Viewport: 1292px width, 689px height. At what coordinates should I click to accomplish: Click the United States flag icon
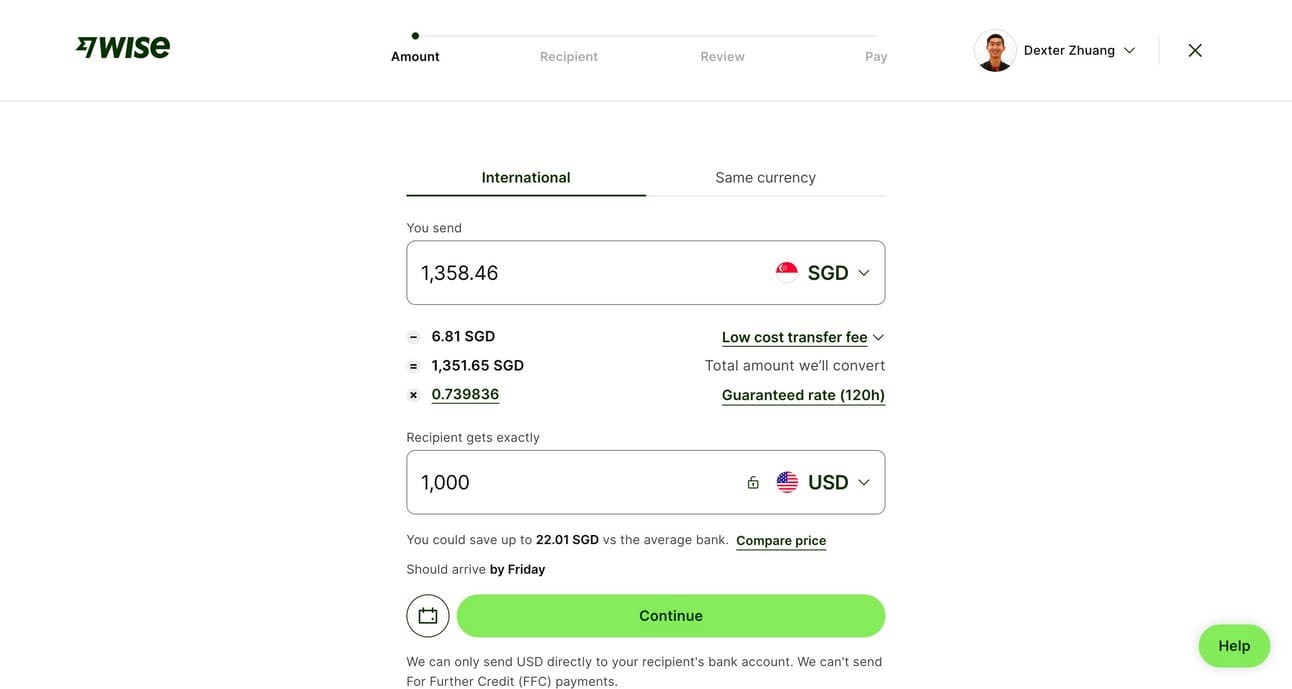click(x=787, y=483)
